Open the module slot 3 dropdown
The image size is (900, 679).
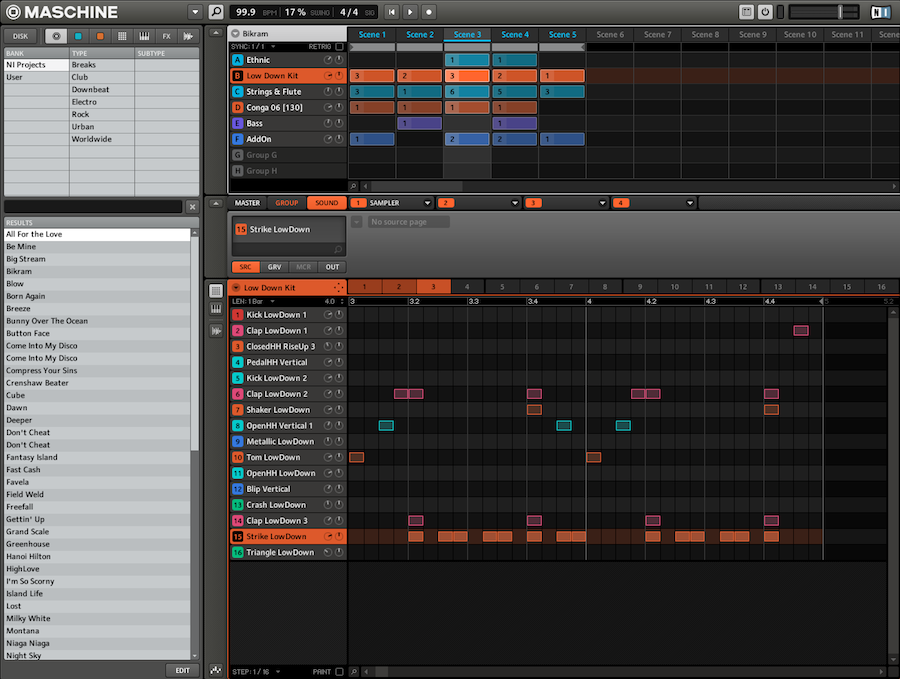(602, 203)
